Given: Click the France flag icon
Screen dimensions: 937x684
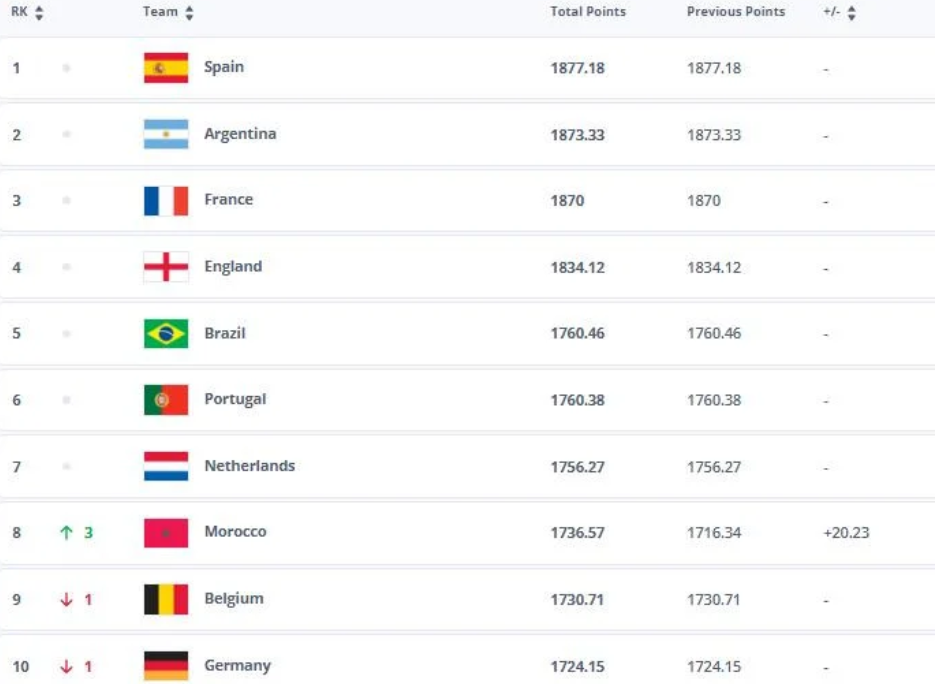Looking at the screenshot, I should pos(166,201).
